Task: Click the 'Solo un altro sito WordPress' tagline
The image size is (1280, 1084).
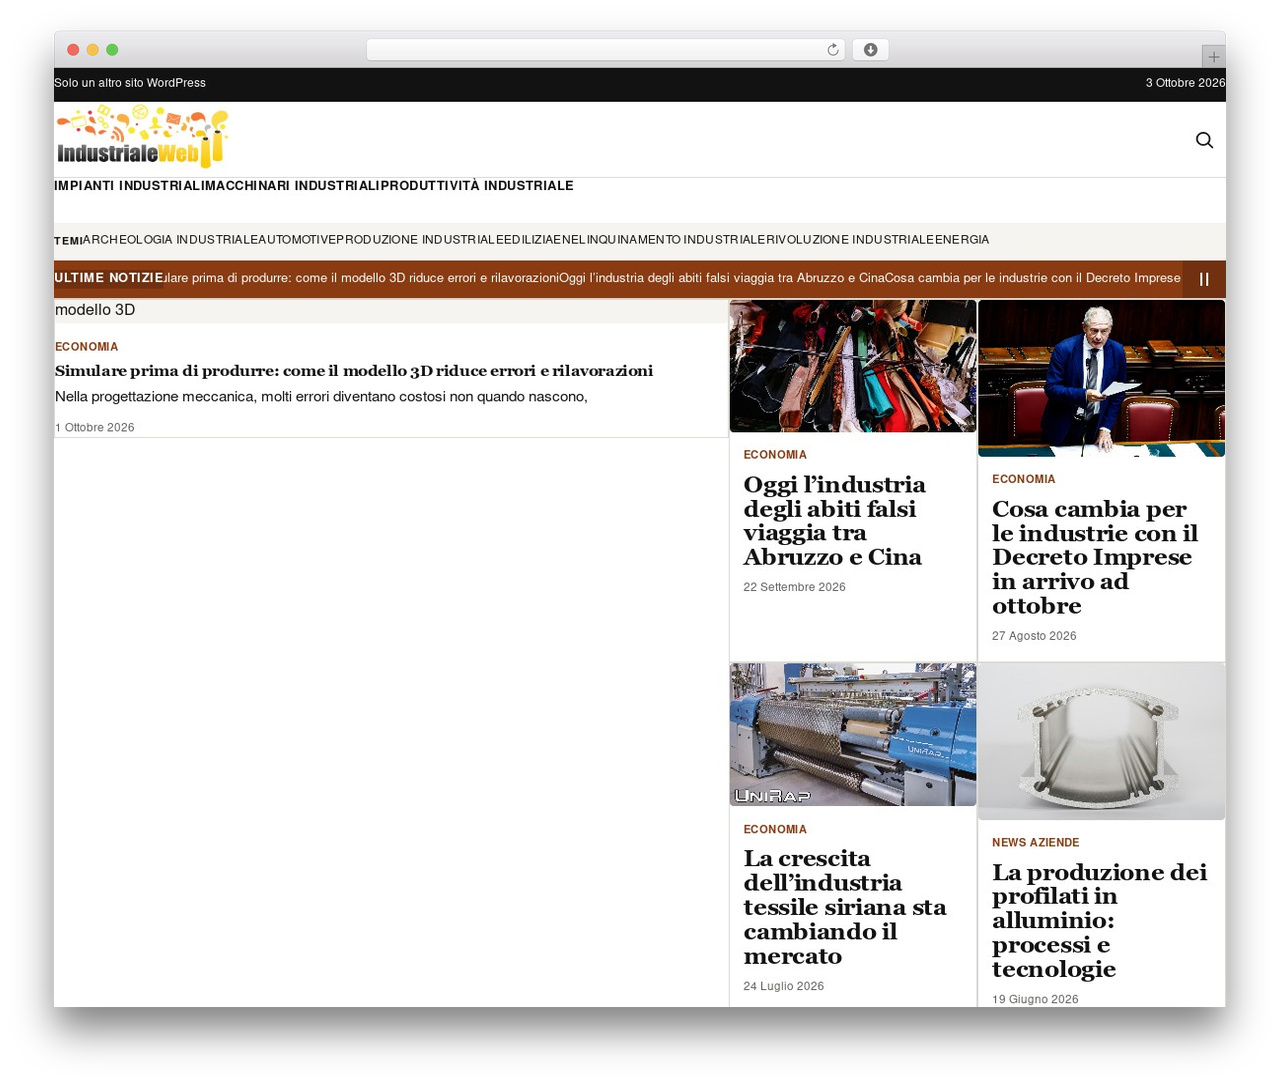Action: coord(130,83)
